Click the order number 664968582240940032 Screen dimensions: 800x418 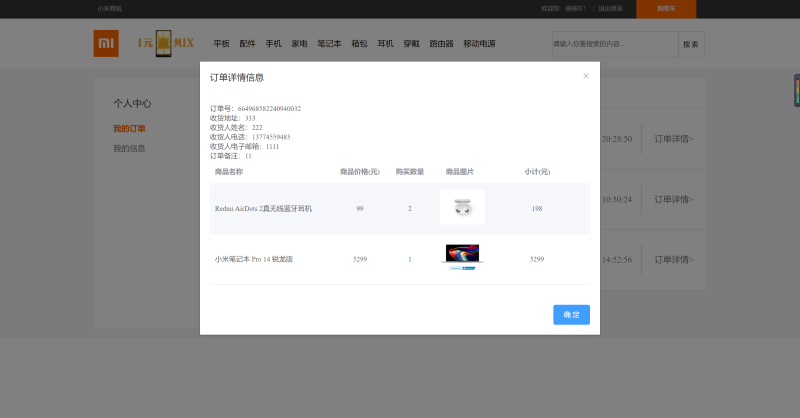click(x=269, y=109)
